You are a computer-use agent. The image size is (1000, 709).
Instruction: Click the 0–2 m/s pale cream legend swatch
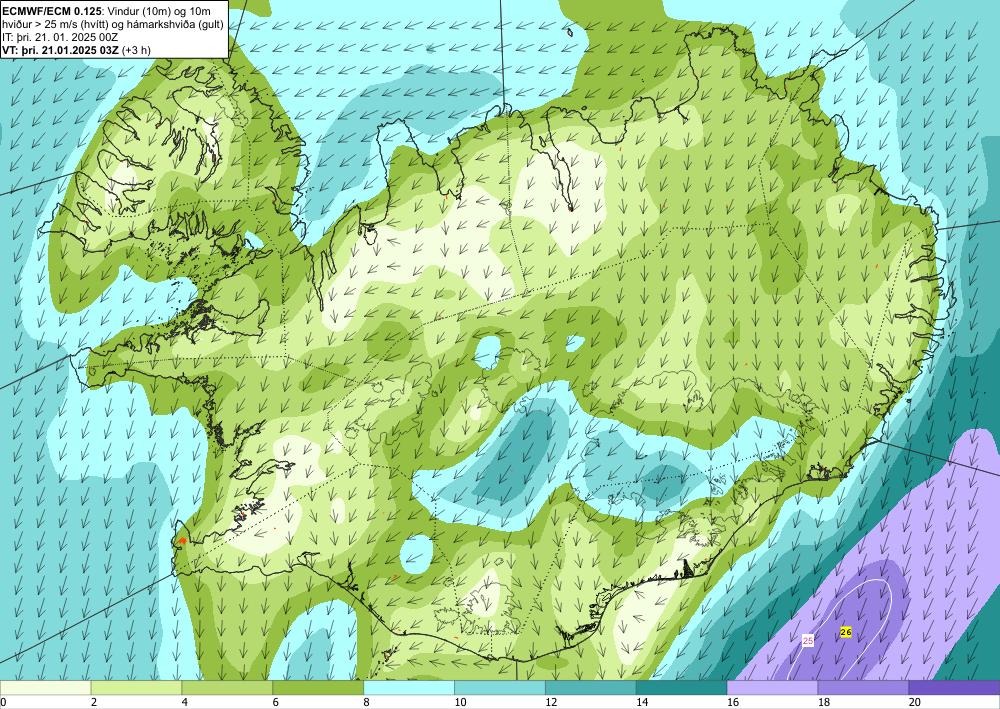click(x=45, y=688)
